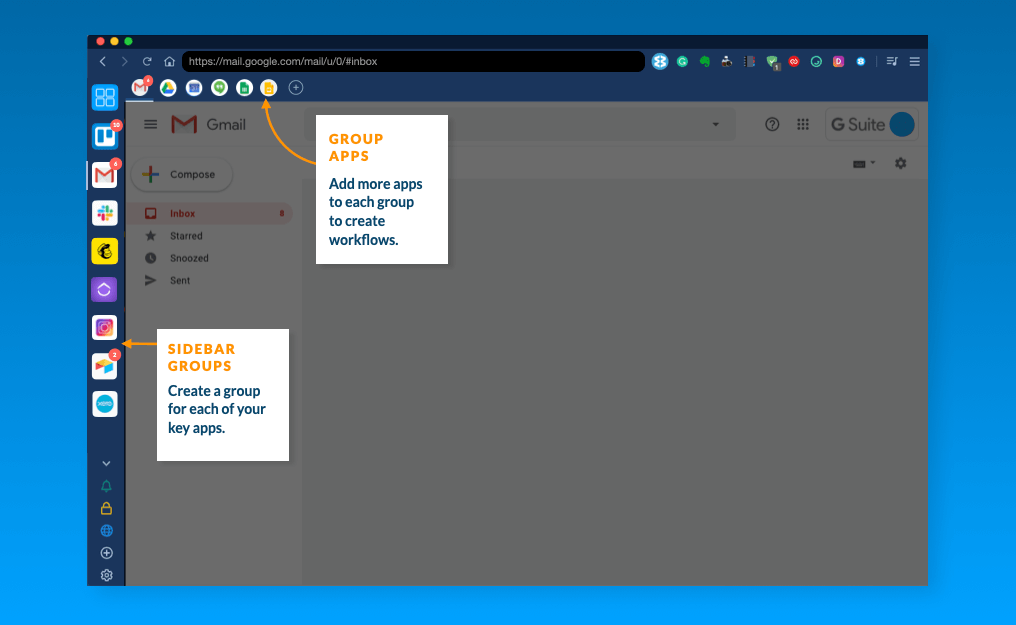
Task: Open the Starred folder in Gmail
Action: tap(186, 236)
